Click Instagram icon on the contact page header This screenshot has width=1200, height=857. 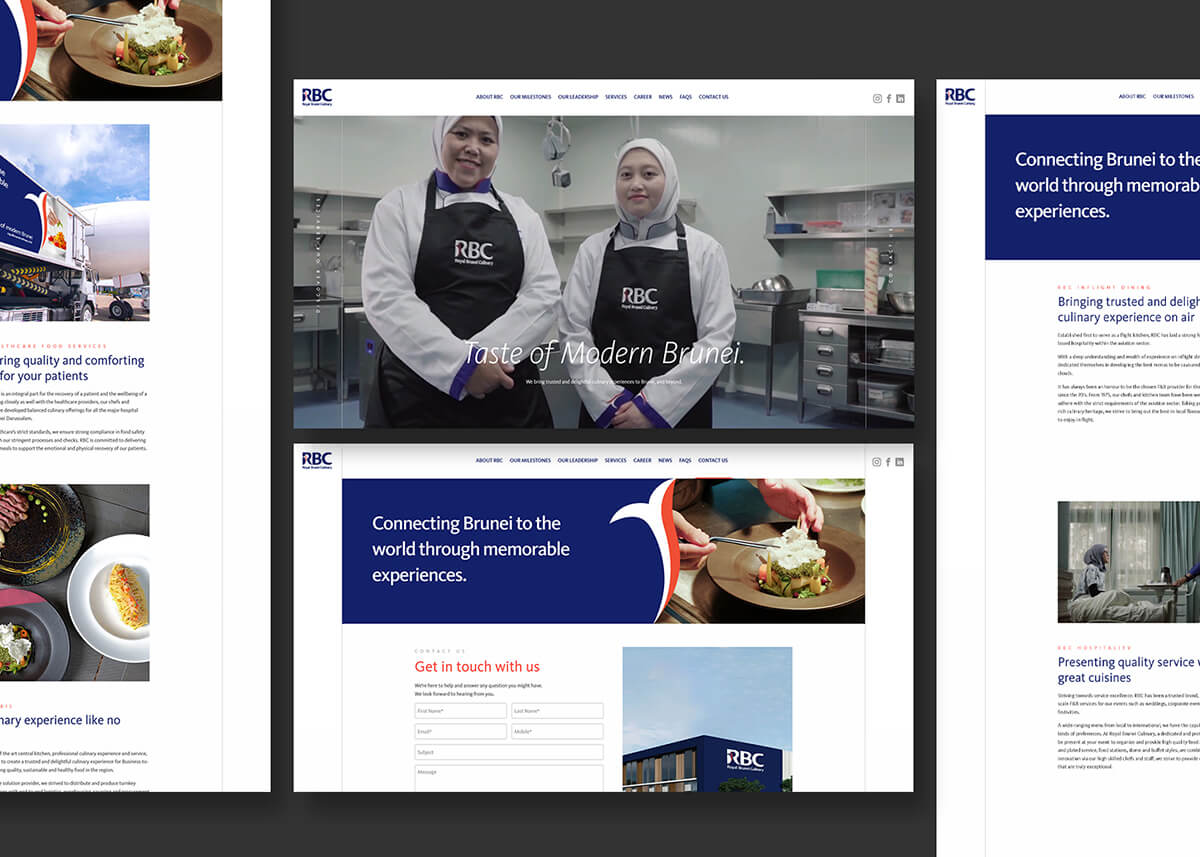click(x=877, y=462)
